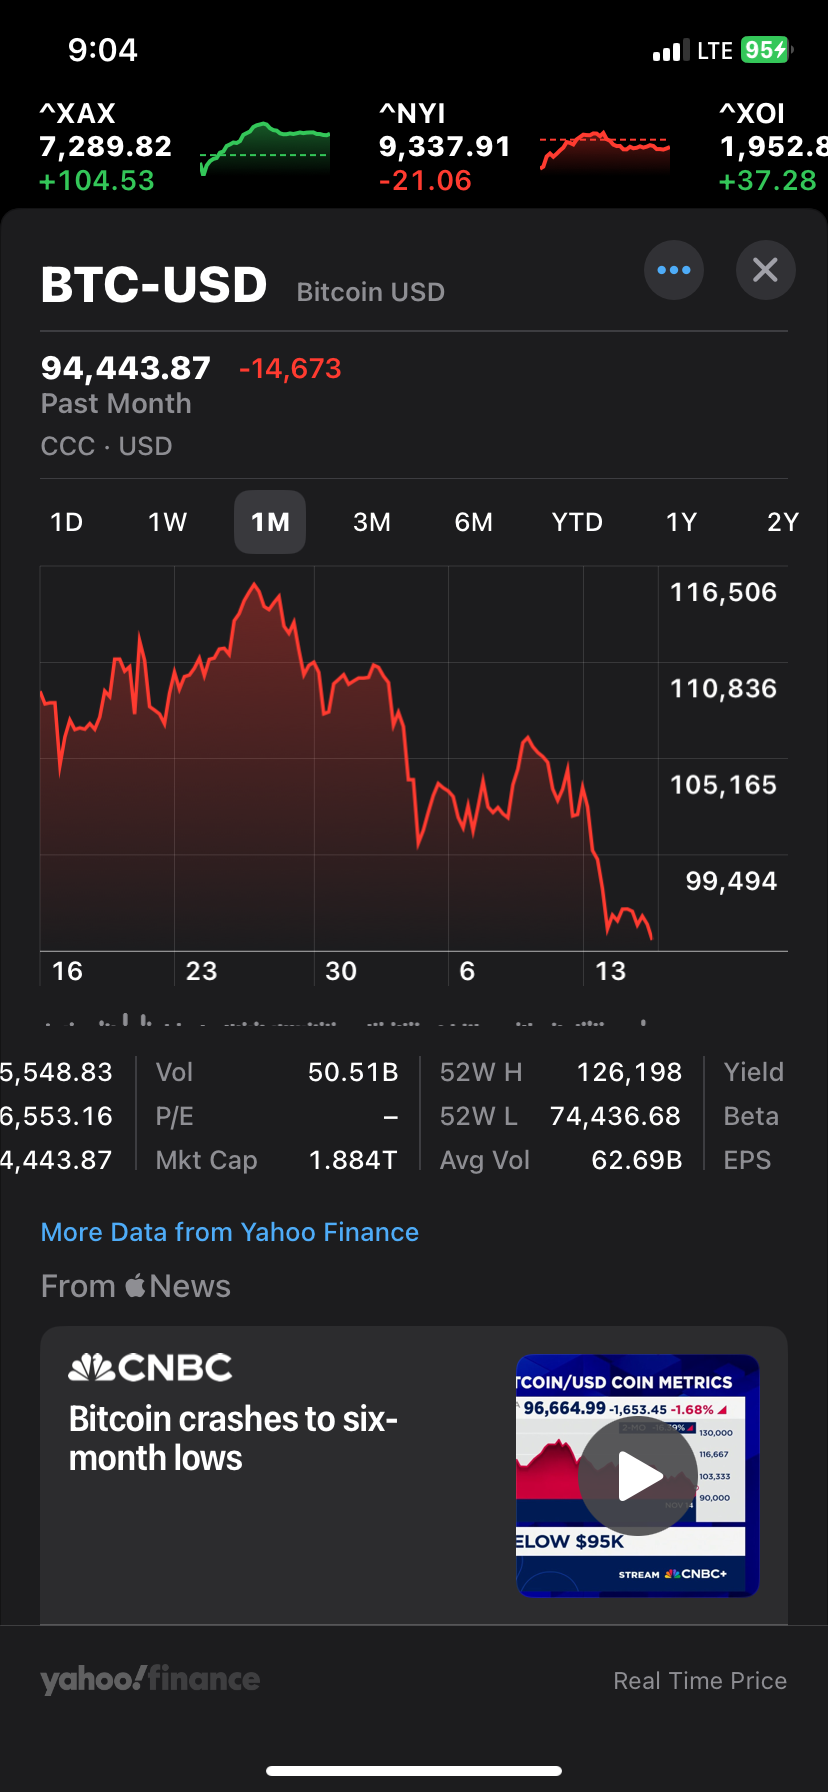
Task: Tap the Yahoo Finance logo
Action: tap(150, 1680)
